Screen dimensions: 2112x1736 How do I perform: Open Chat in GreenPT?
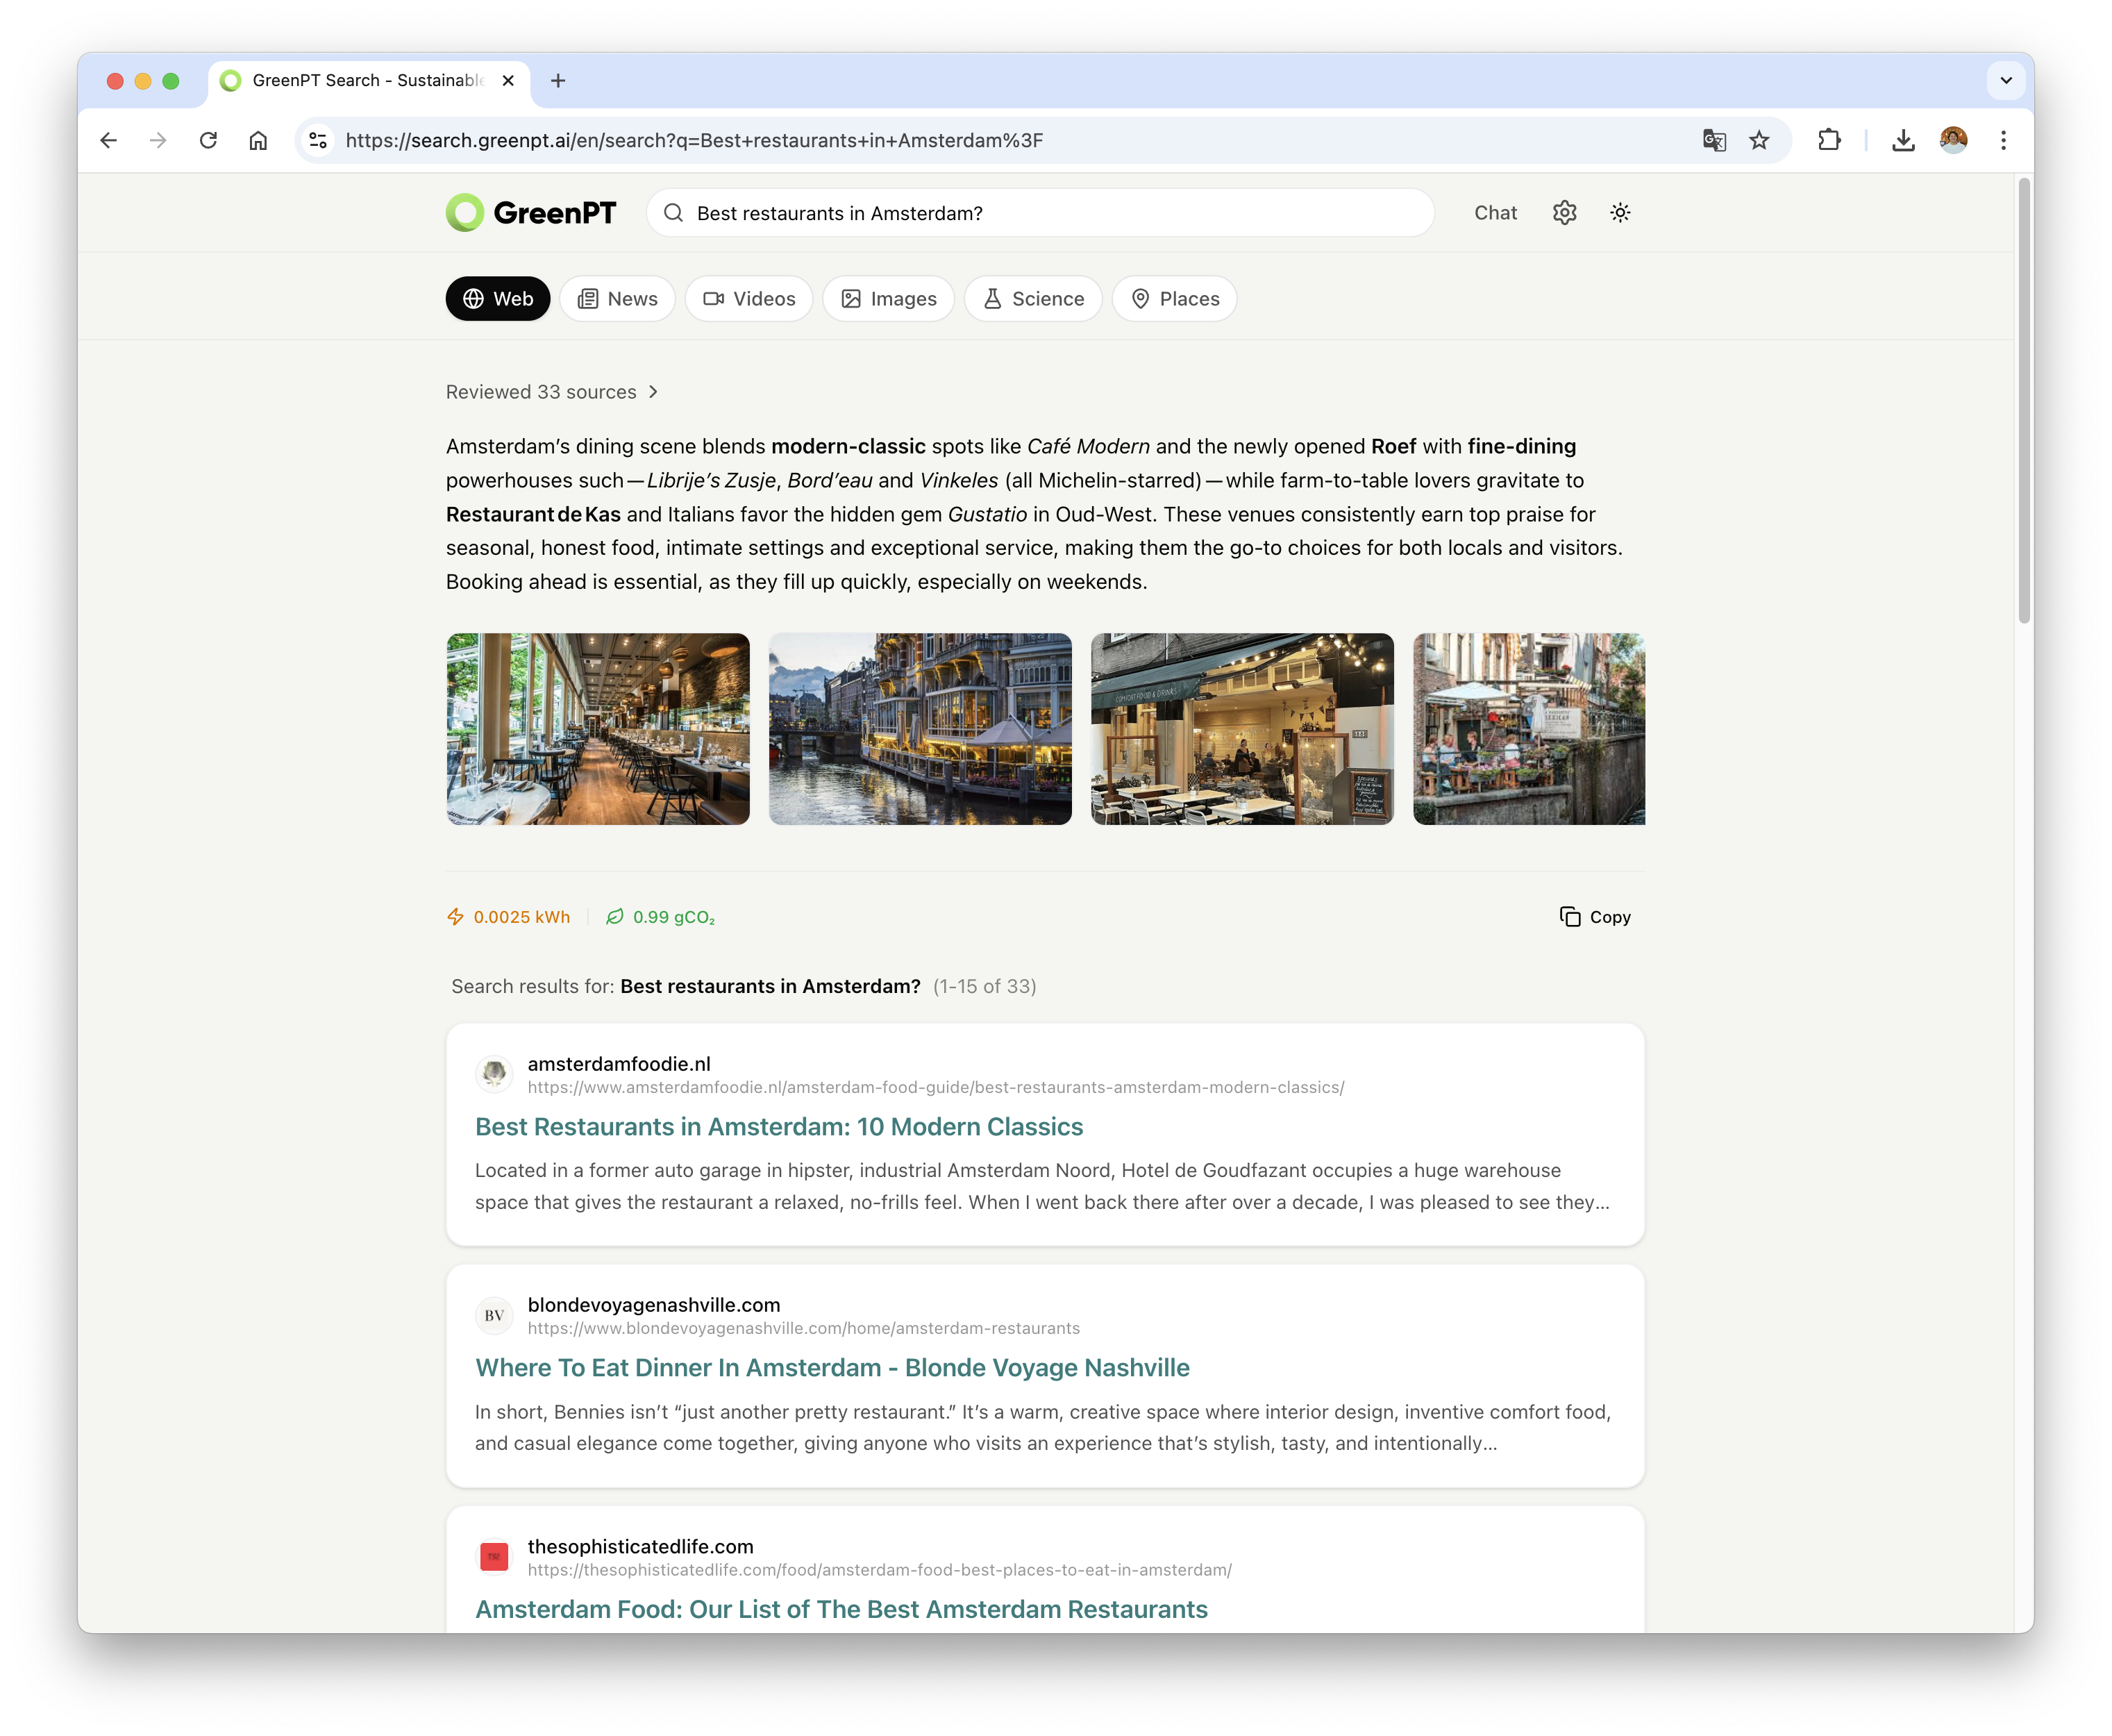pyautogui.click(x=1495, y=212)
